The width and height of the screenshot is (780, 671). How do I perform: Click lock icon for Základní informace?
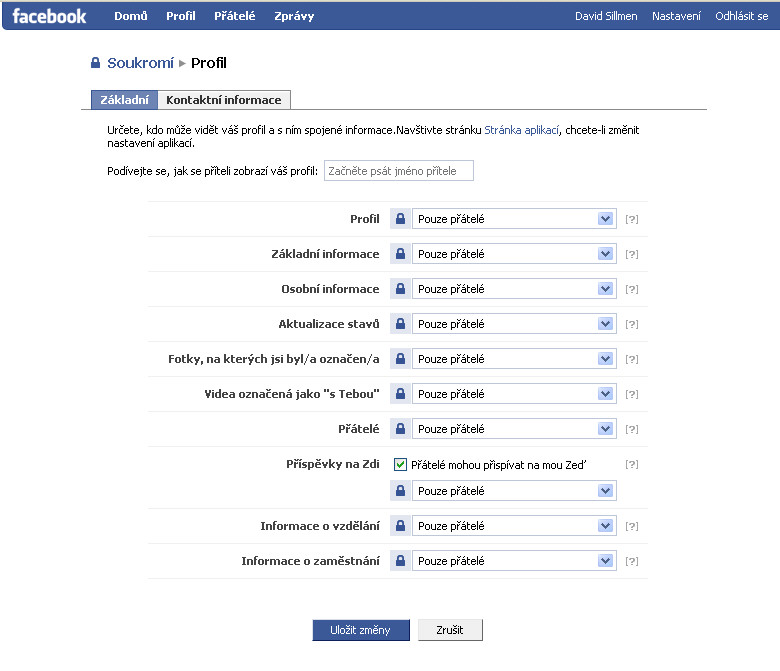[400, 254]
